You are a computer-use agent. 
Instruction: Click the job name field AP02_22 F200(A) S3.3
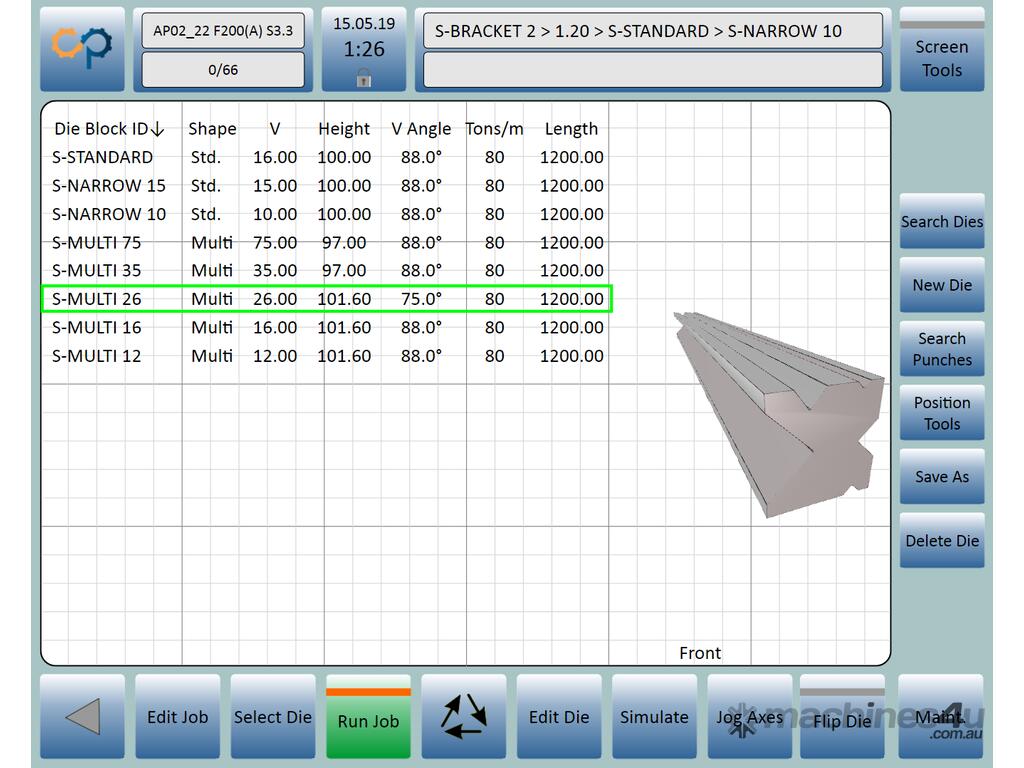(223, 31)
